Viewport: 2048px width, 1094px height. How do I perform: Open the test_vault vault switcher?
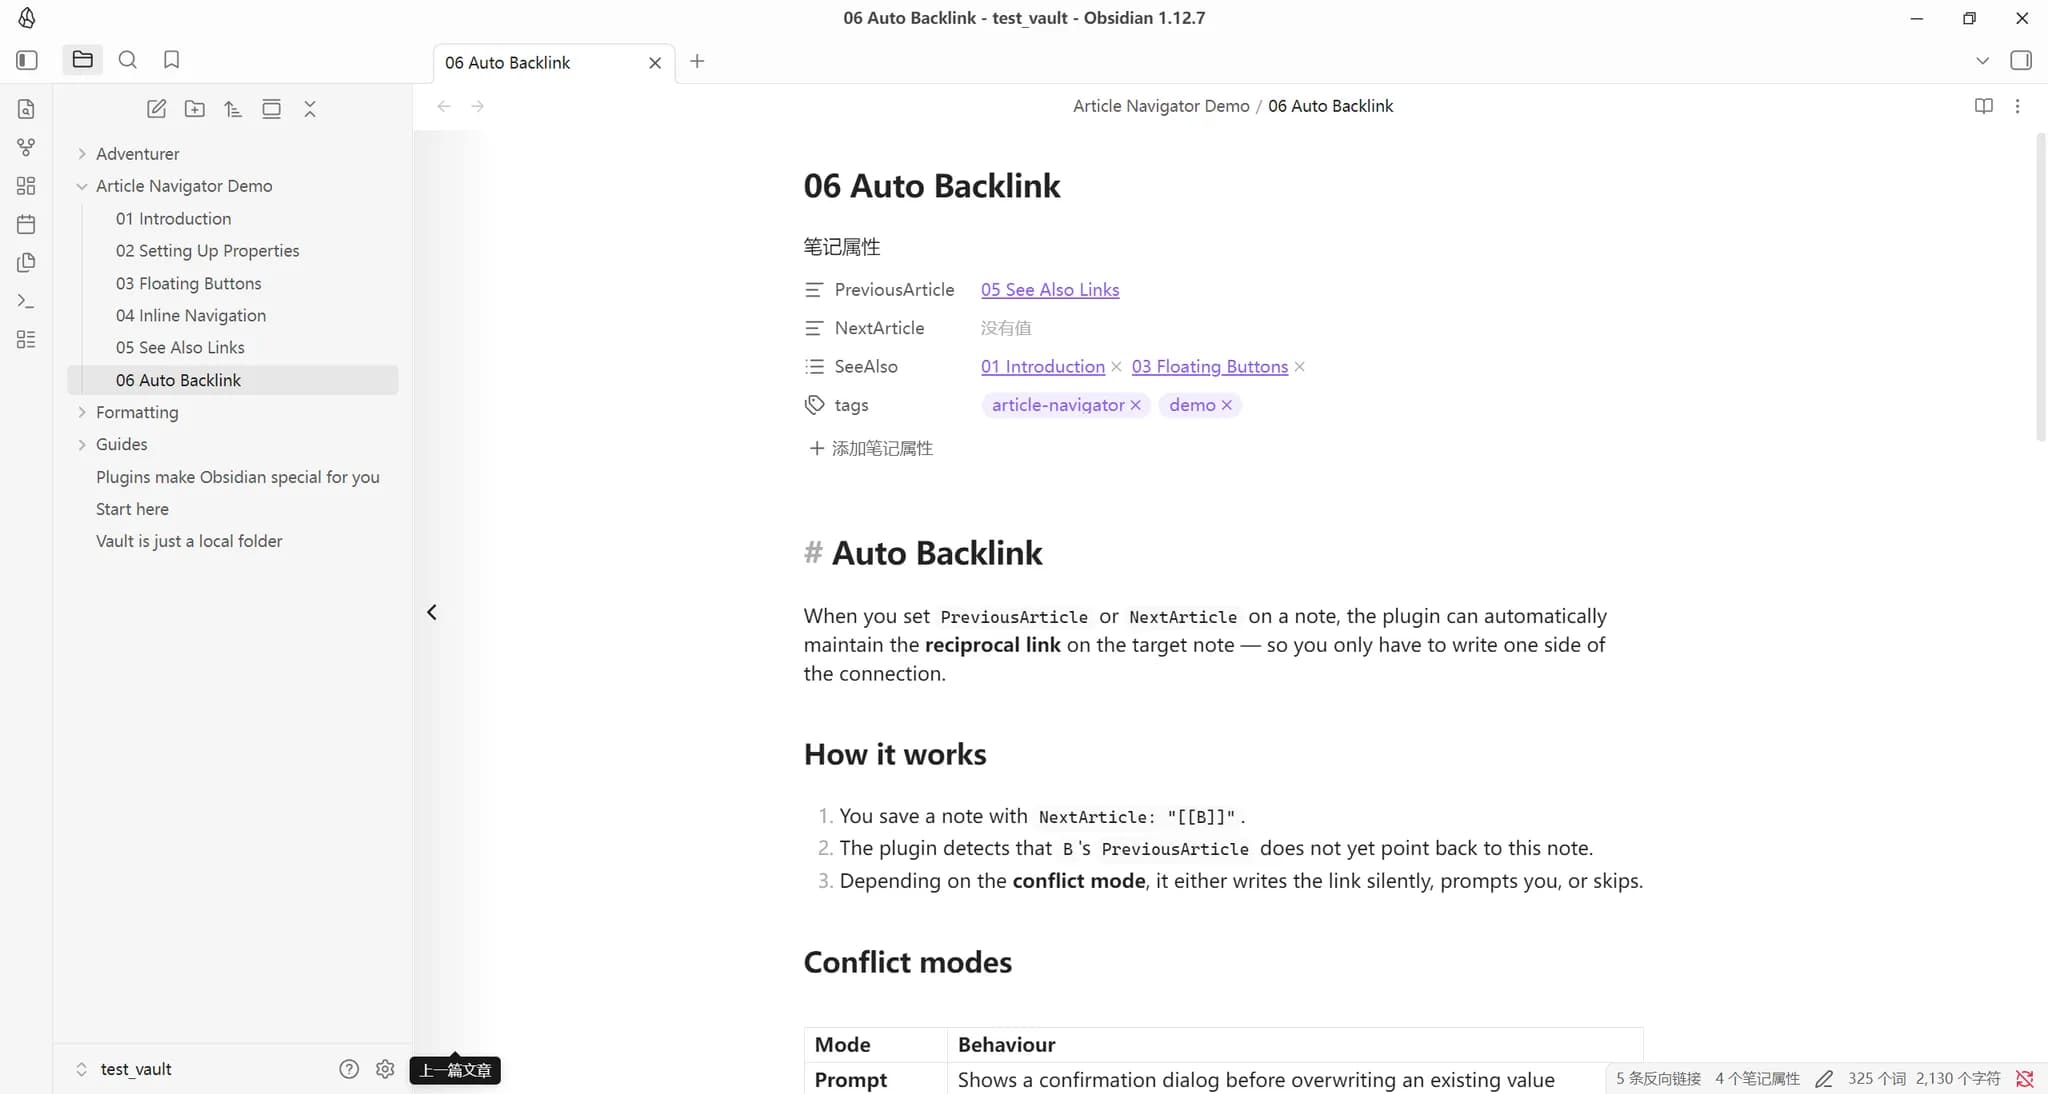125,1069
